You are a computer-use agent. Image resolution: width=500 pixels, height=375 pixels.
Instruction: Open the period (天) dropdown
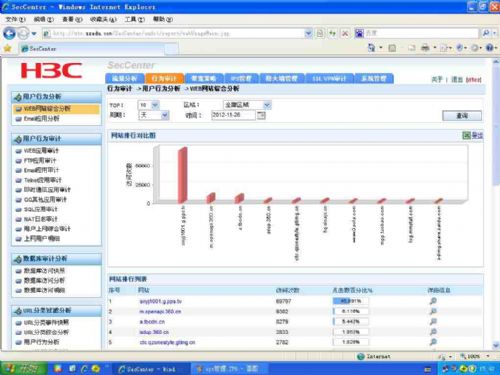click(x=154, y=115)
